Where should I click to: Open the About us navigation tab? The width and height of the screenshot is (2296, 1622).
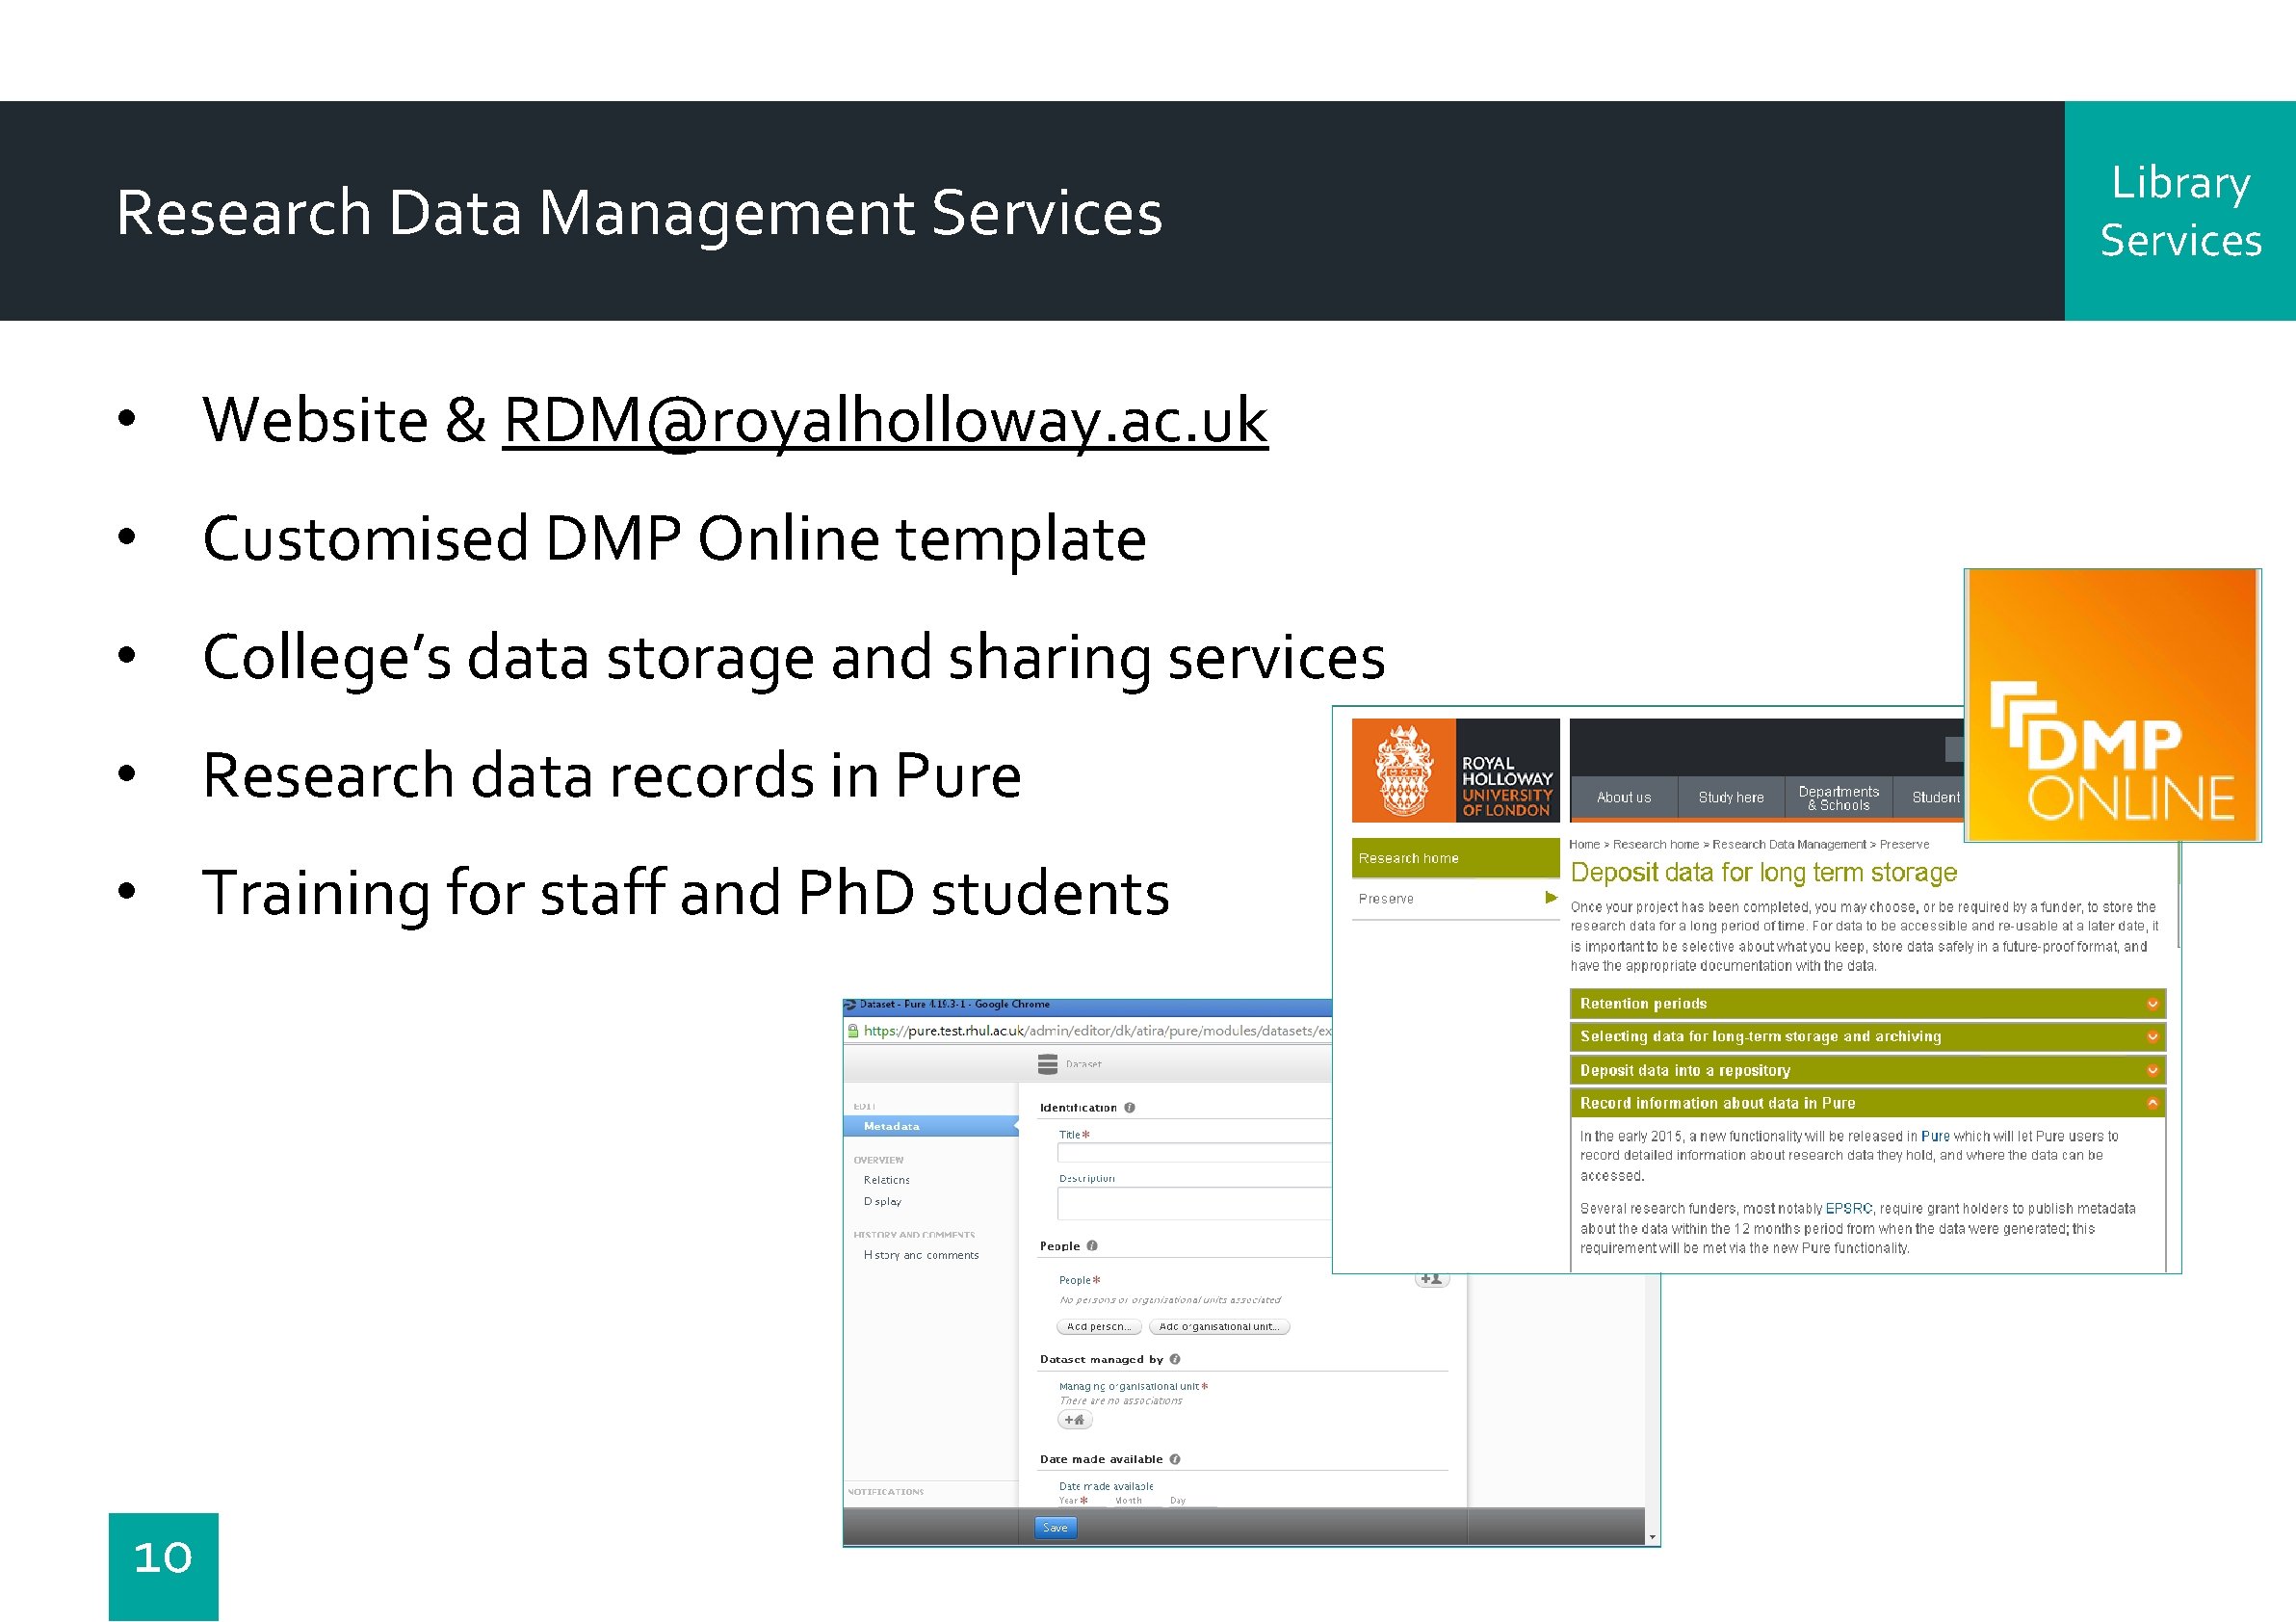point(1623,798)
